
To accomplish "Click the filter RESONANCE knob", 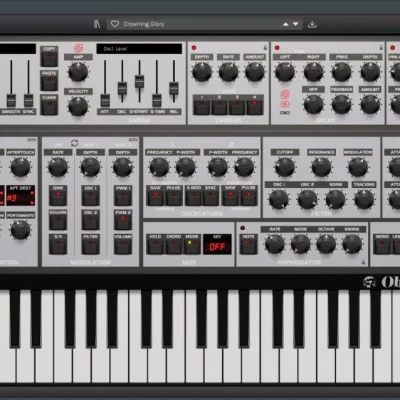I will [321, 167].
